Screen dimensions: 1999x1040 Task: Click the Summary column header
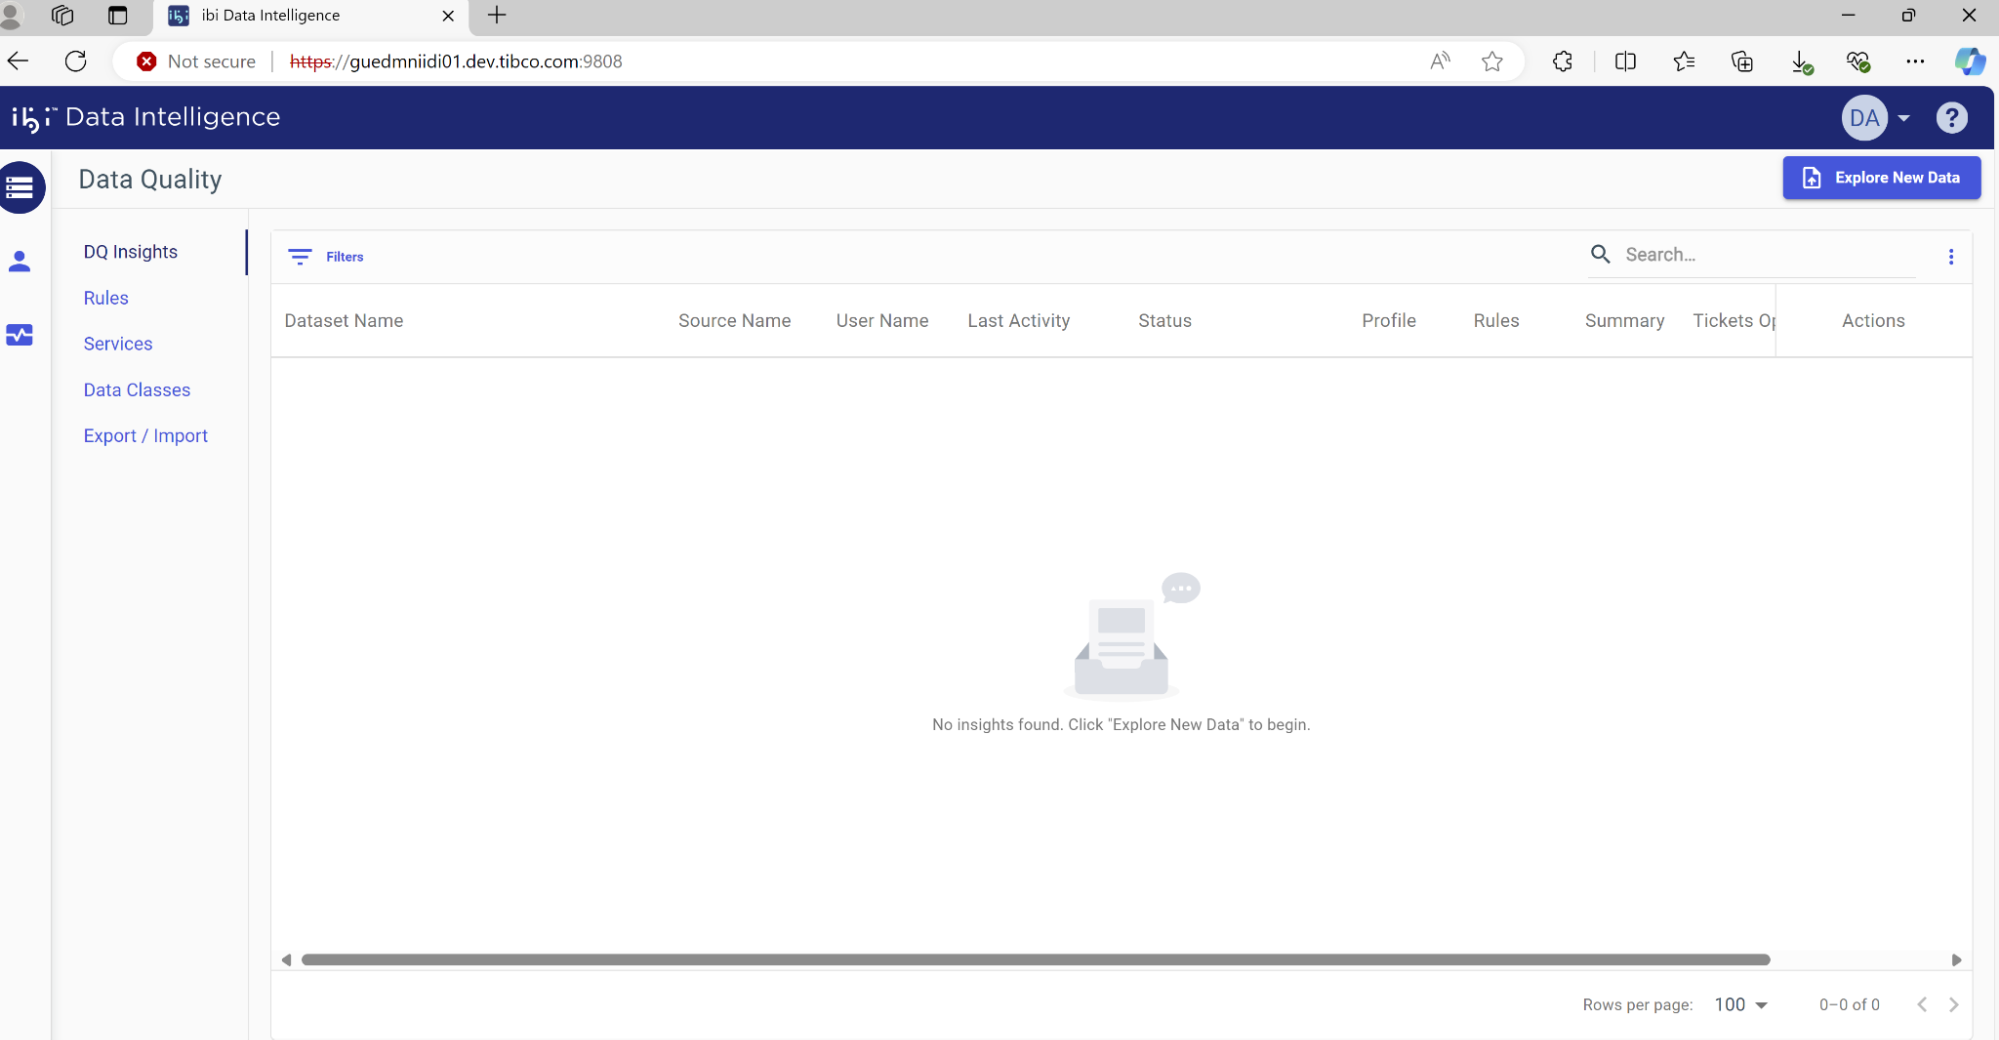point(1624,321)
